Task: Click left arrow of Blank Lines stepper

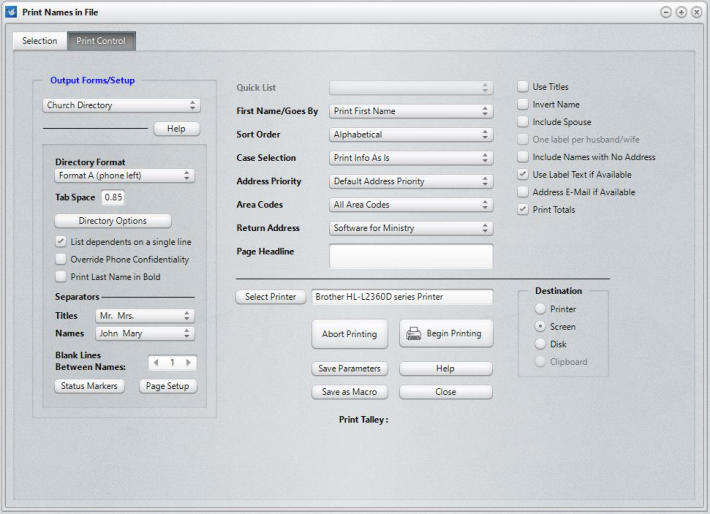Action: [x=156, y=363]
